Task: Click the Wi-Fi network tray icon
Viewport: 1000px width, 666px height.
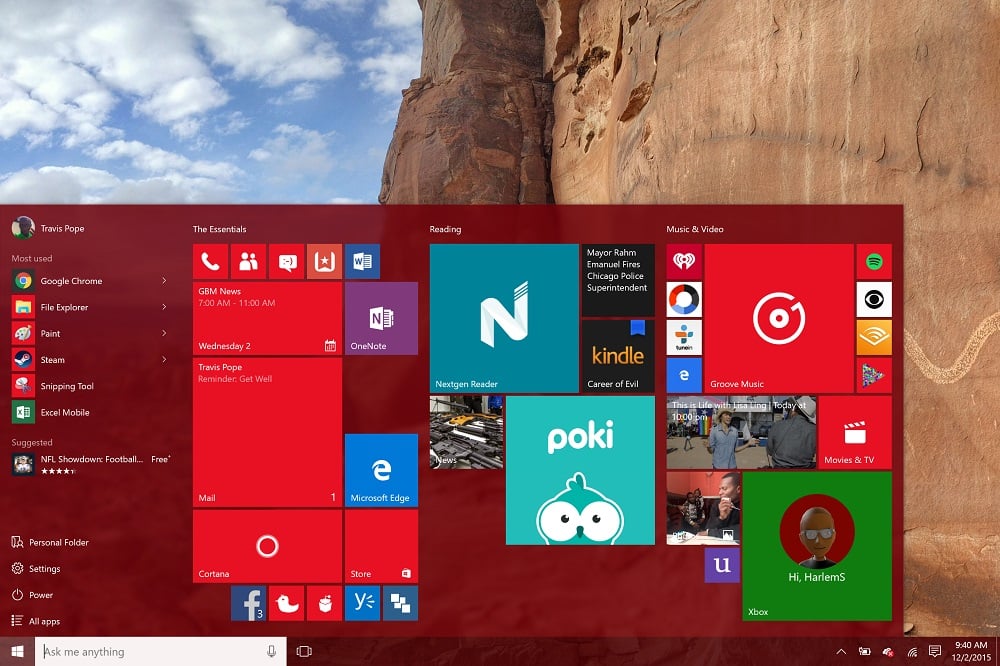Action: (x=912, y=651)
